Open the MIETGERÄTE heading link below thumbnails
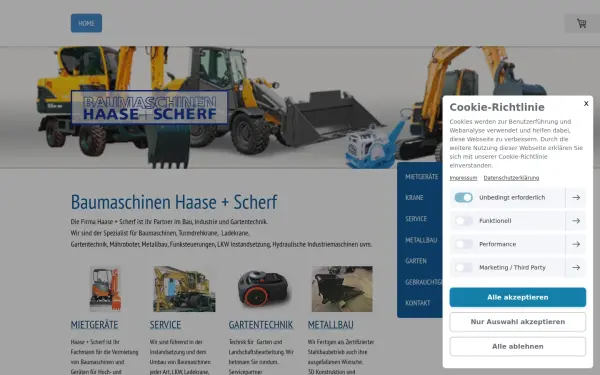Screen dimensions: 600x375 point(95,325)
